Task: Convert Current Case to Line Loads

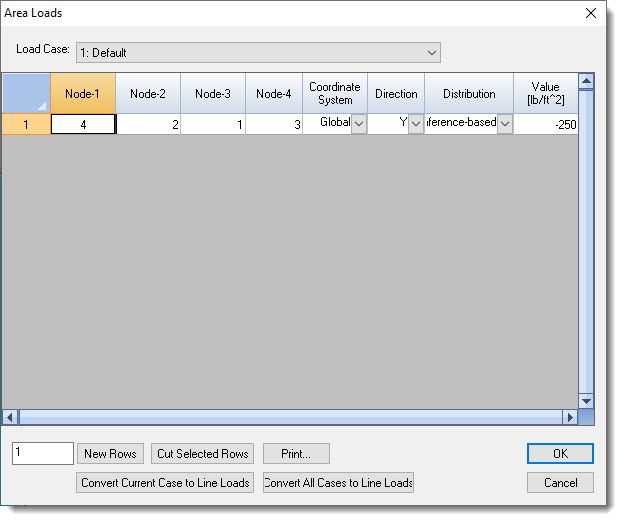Action: tap(164, 483)
